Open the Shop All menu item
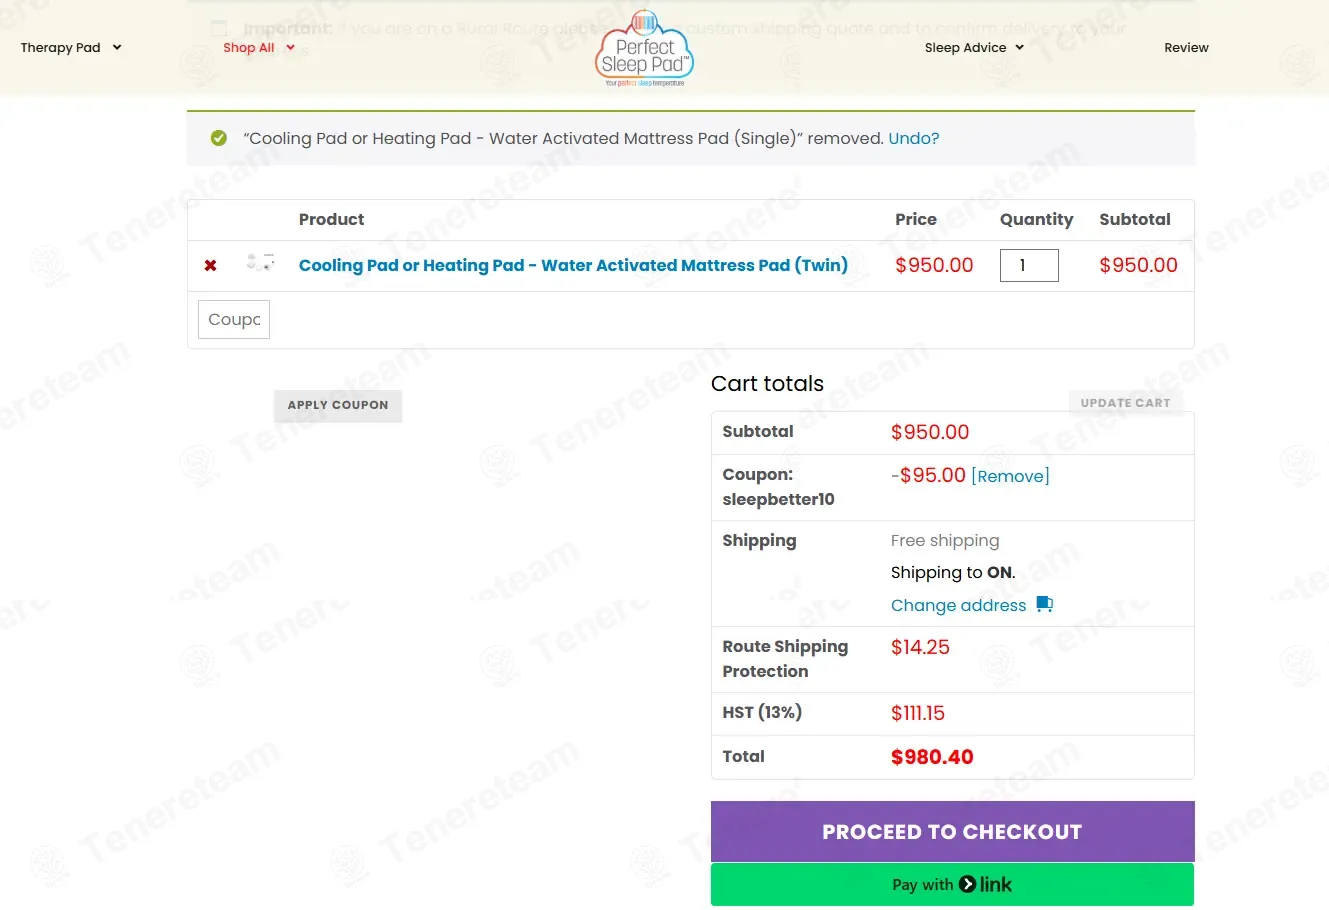Viewport: 1329px width, 910px height. [x=249, y=47]
